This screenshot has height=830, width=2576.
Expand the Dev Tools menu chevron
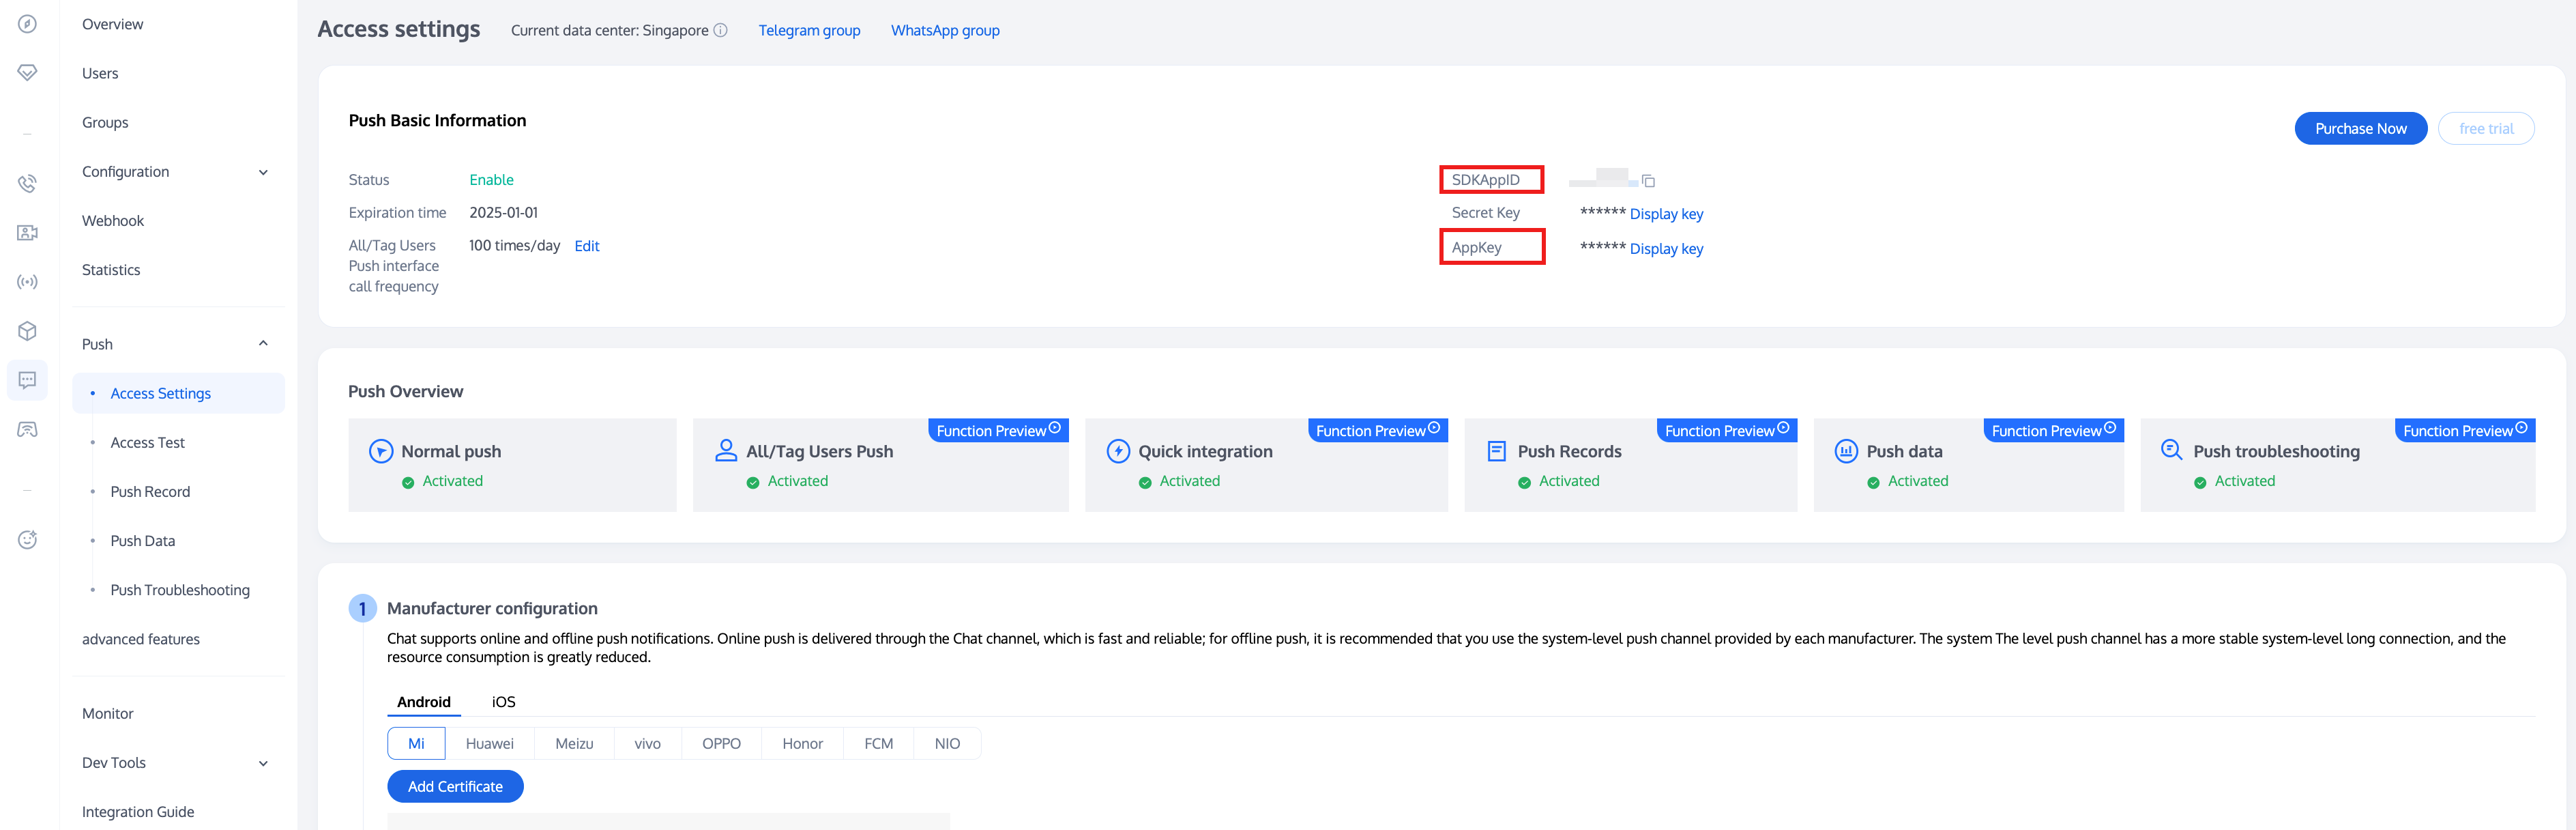263,763
